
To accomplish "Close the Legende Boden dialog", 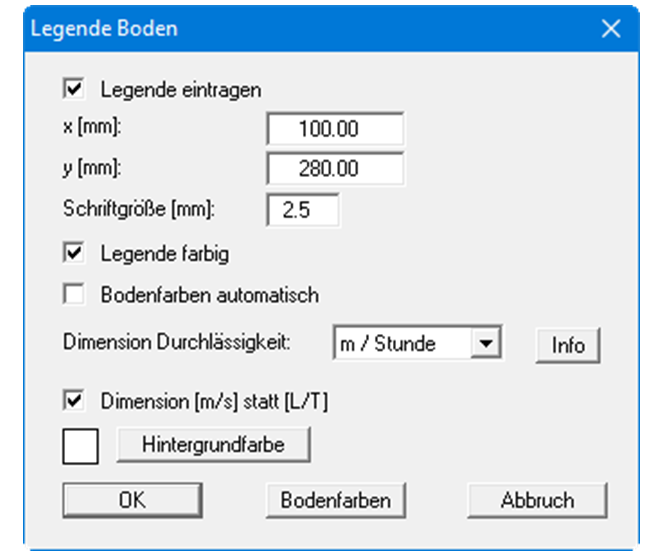I will click(x=610, y=28).
